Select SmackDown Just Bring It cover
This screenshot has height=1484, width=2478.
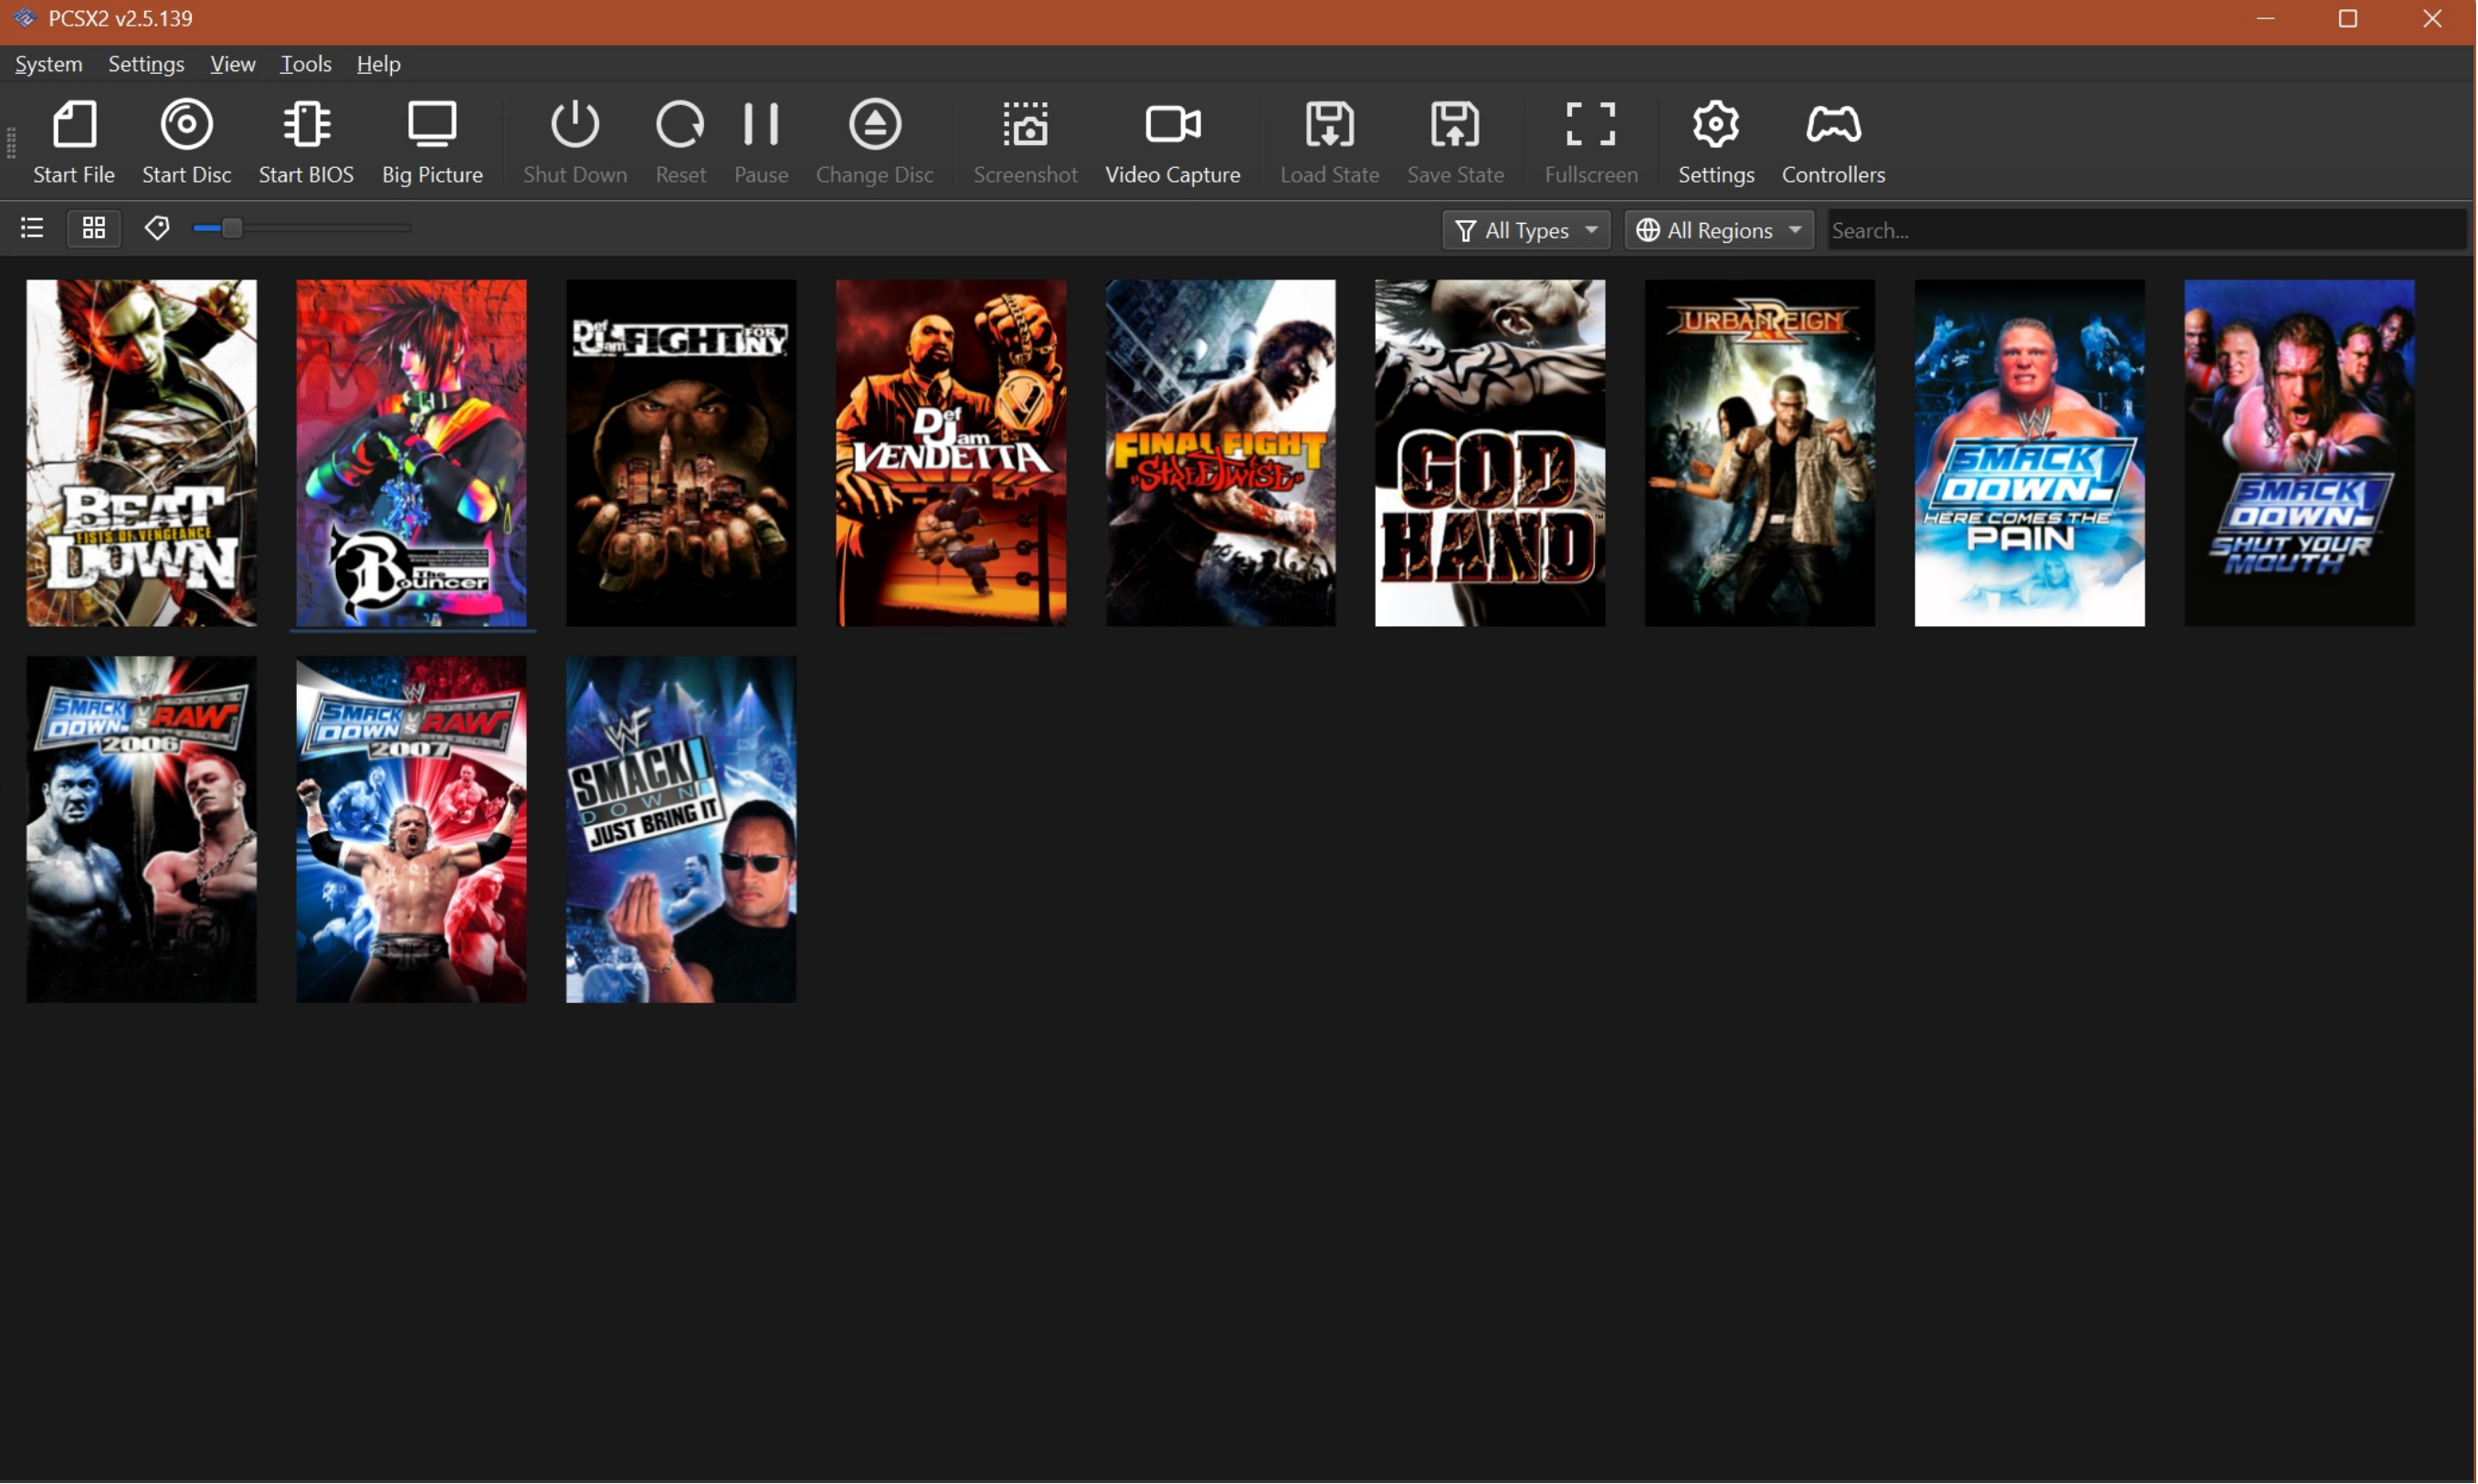coord(681,830)
